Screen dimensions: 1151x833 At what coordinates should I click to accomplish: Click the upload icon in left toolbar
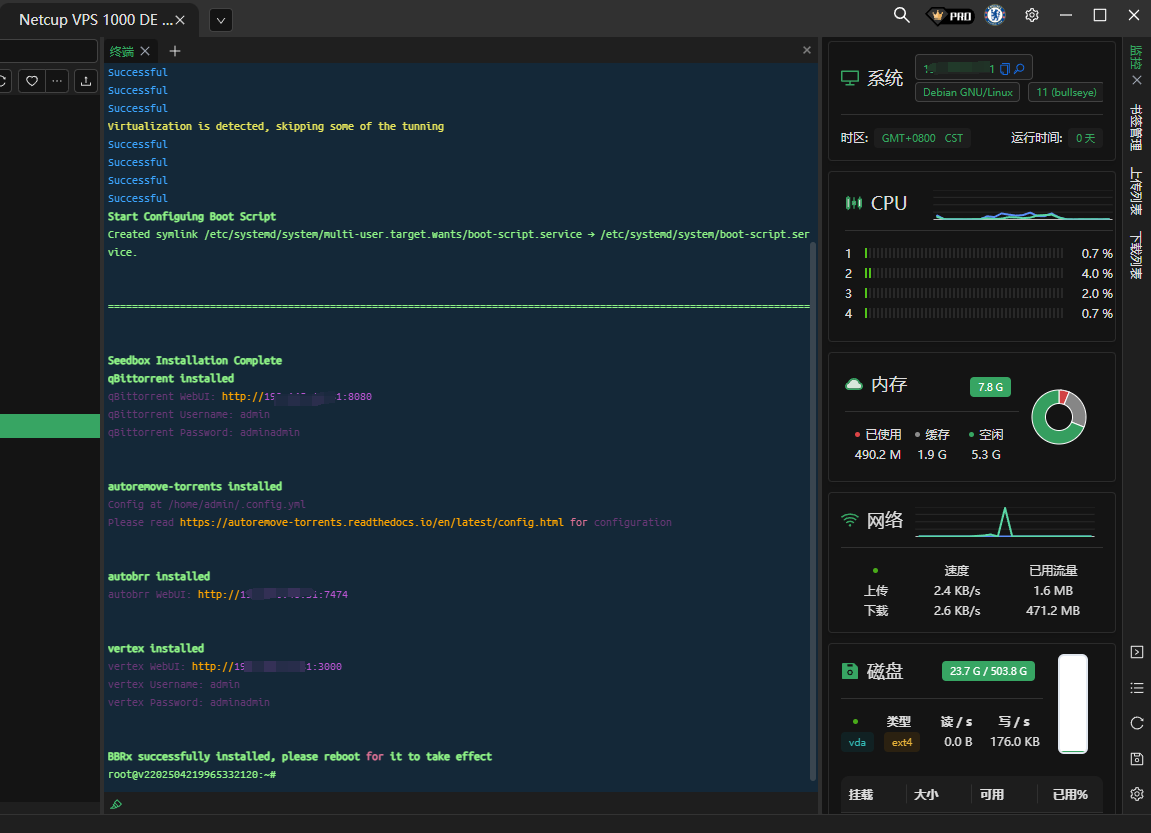coord(86,81)
